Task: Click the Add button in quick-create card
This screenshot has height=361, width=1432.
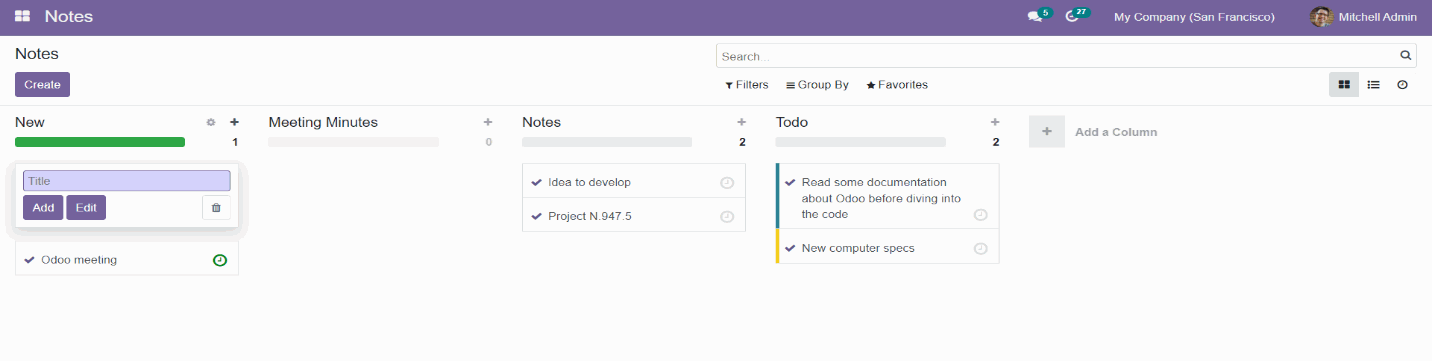Action: point(43,207)
